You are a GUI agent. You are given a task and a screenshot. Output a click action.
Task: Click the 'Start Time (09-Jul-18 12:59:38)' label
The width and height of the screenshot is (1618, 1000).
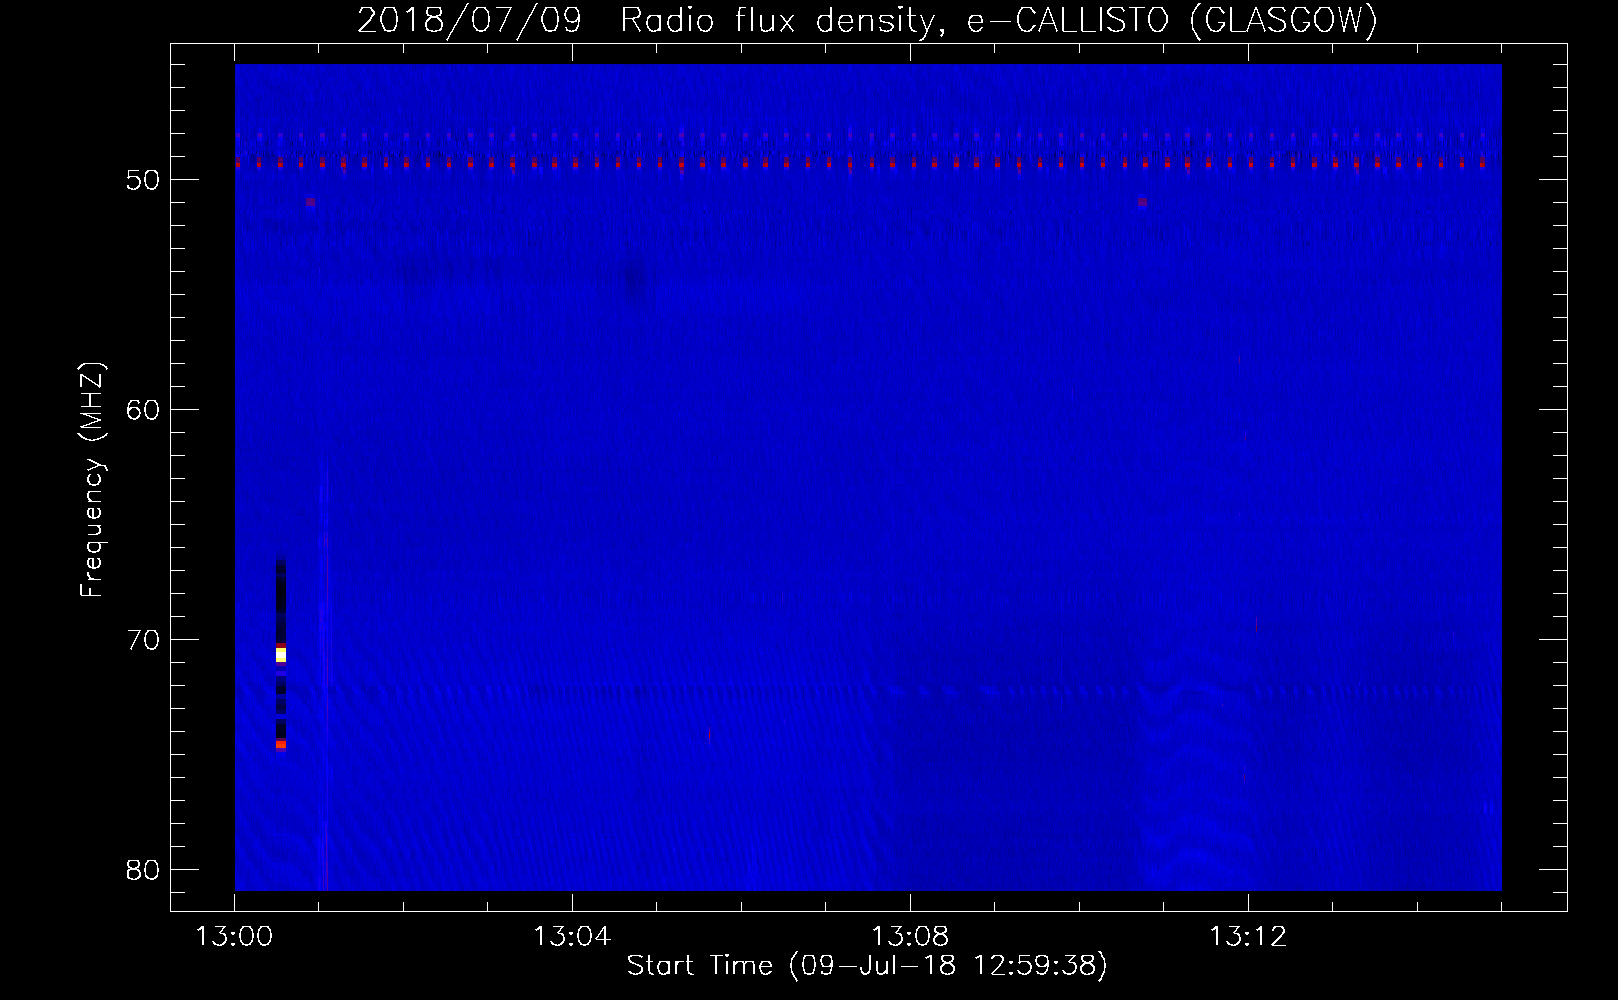(867, 966)
